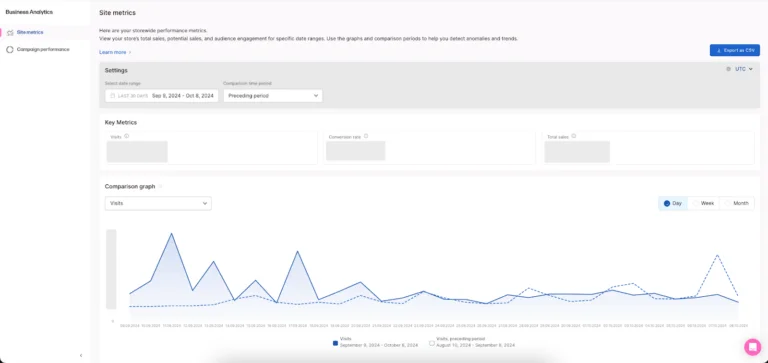This screenshot has width=768, height=363.
Task: Select the Day granularity option
Action: coord(672,203)
